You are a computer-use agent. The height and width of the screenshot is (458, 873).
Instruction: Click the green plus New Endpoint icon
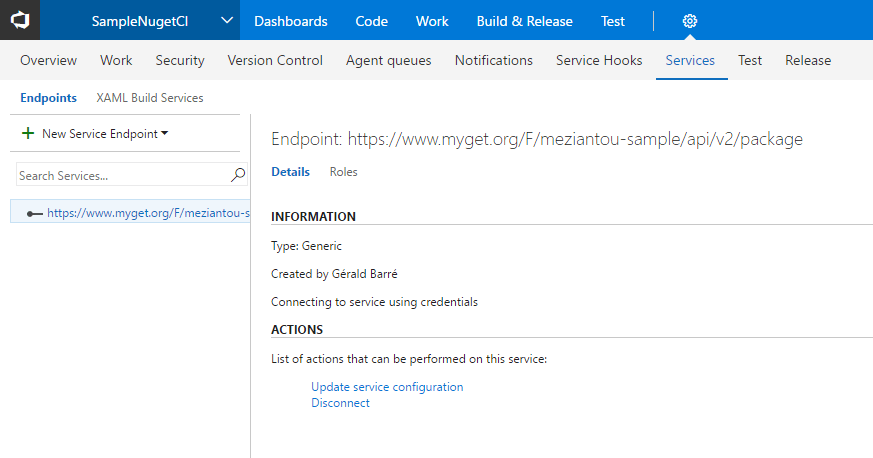click(28, 134)
